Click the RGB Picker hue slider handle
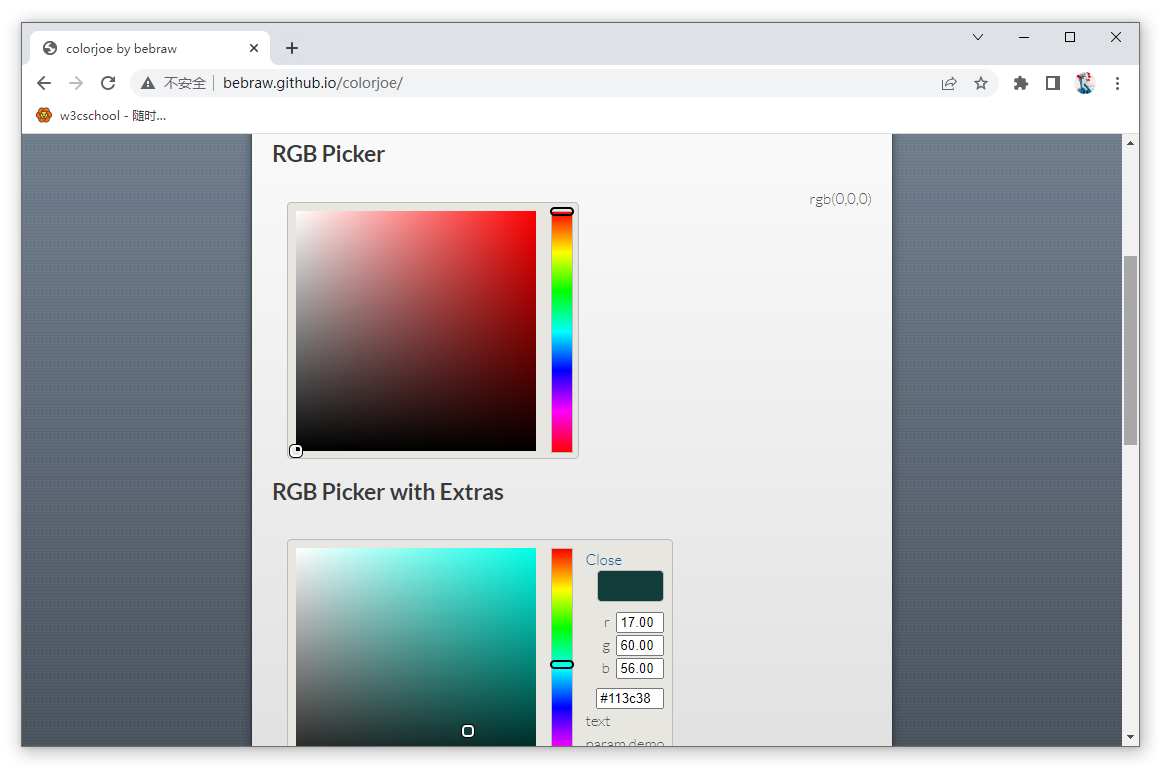Image resolution: width=1160 pixels, height=768 pixels. (562, 212)
